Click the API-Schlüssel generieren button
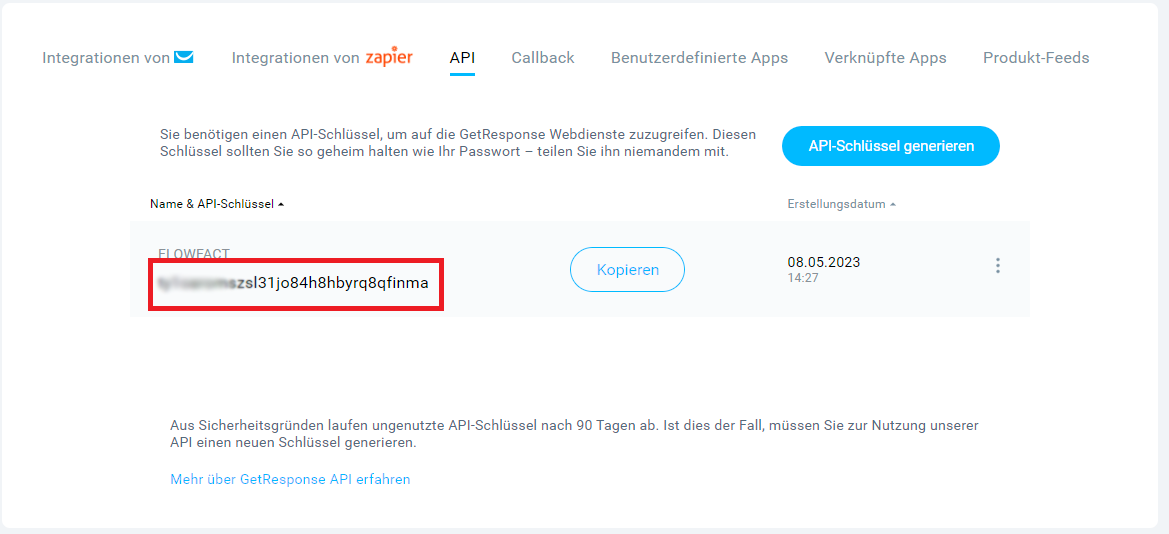The image size is (1169, 534). click(891, 146)
